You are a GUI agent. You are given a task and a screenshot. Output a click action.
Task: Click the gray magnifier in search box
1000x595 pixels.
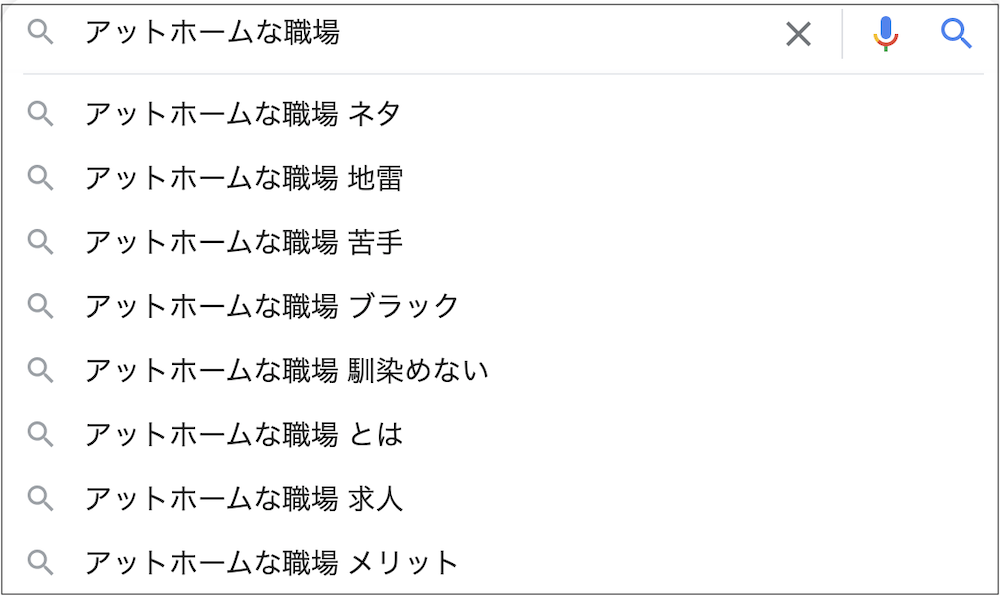click(x=40, y=32)
